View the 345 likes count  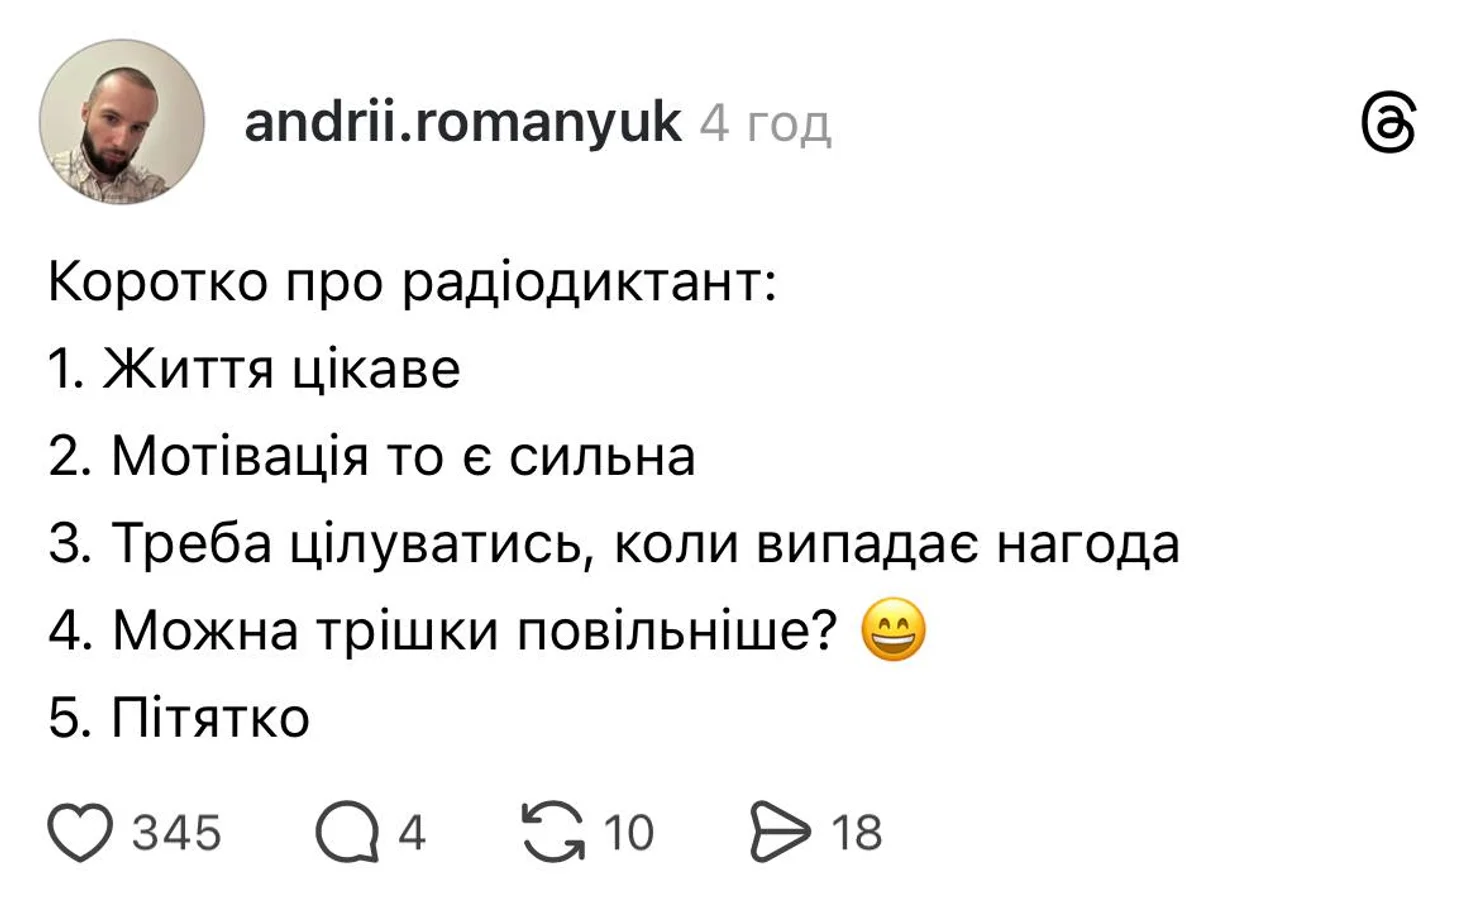[x=177, y=833]
